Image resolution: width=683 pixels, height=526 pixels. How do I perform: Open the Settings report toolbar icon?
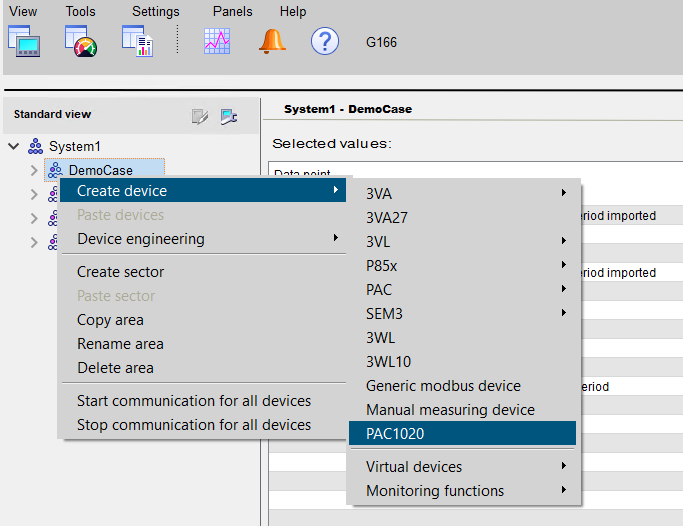[x=138, y=41]
